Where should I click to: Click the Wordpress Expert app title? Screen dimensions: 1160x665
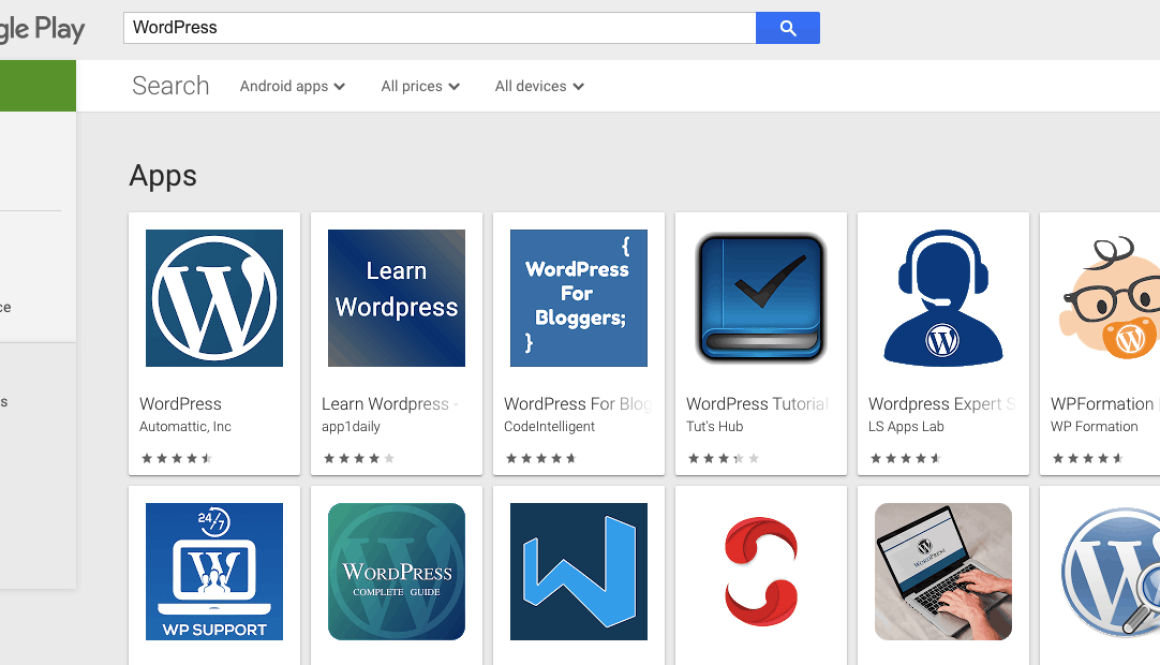point(942,404)
